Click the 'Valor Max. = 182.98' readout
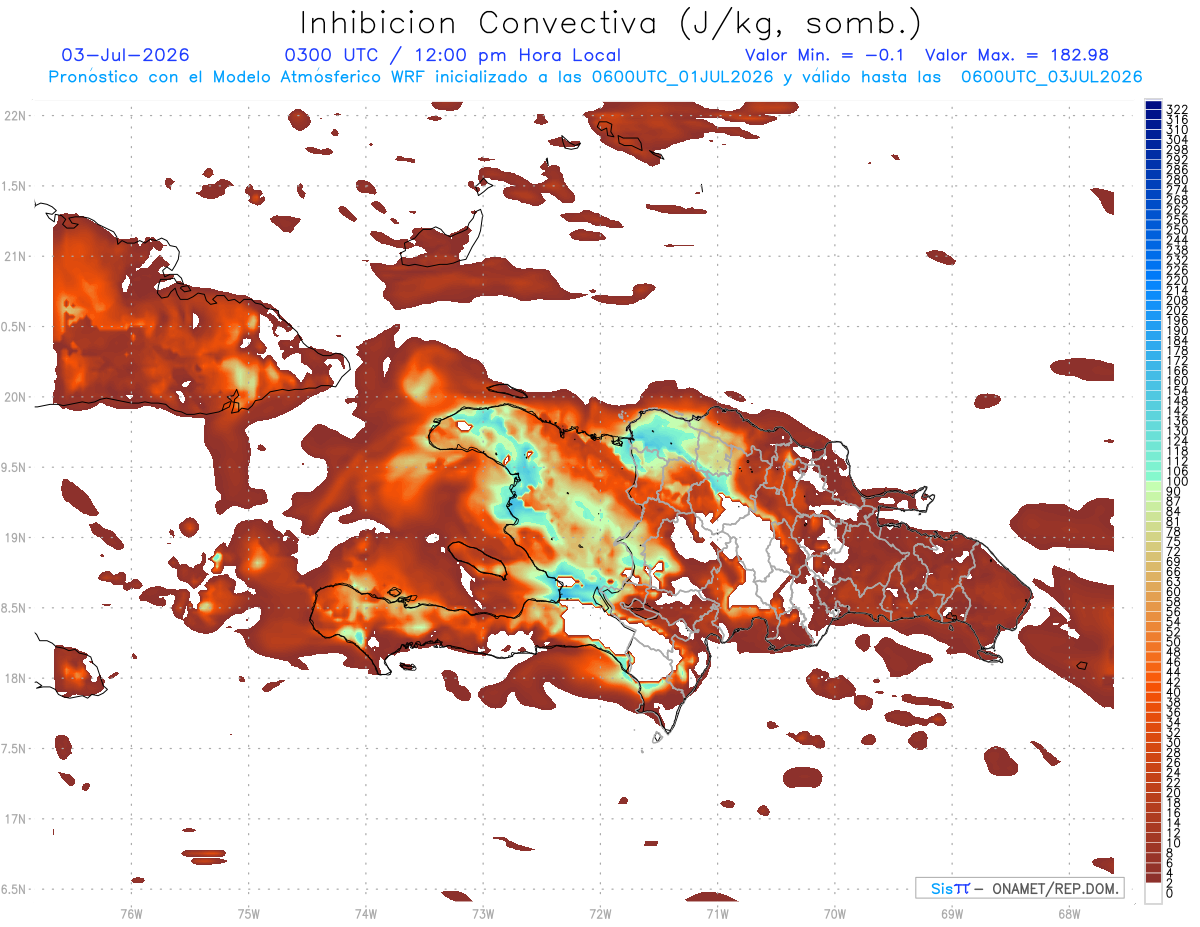Screen dimensions: 1200x927 tap(1017, 56)
